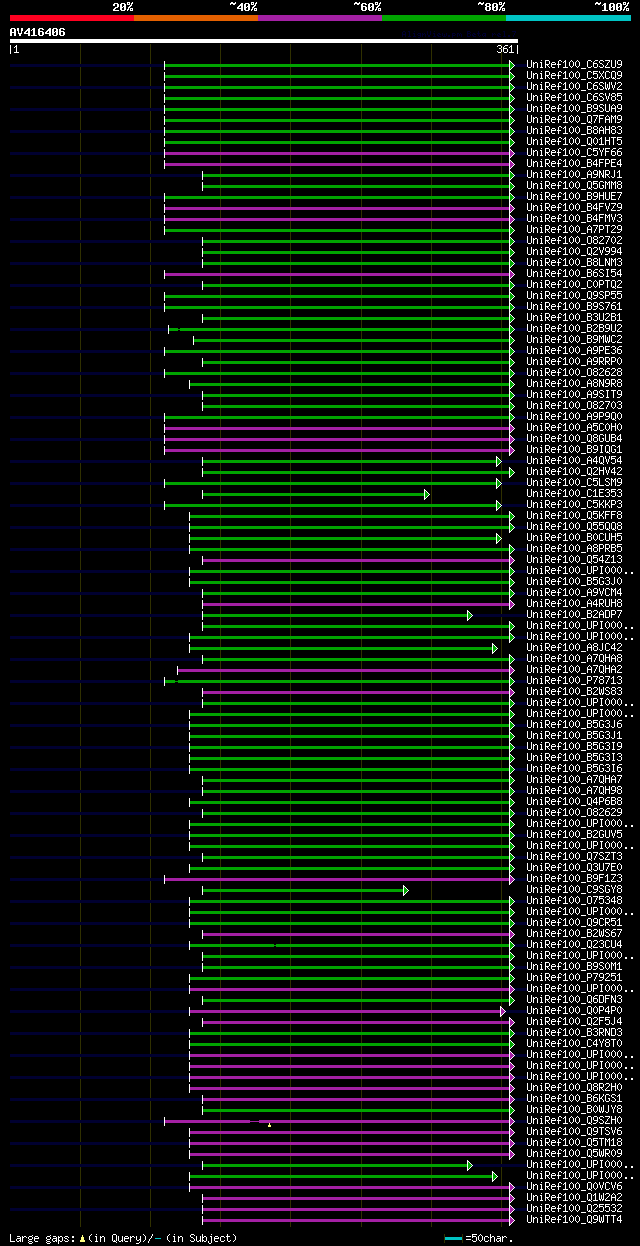Open hit UniRef100_C6SZU9
Image resolution: width=640 pixels, height=1246 pixels.
[x=574, y=65]
